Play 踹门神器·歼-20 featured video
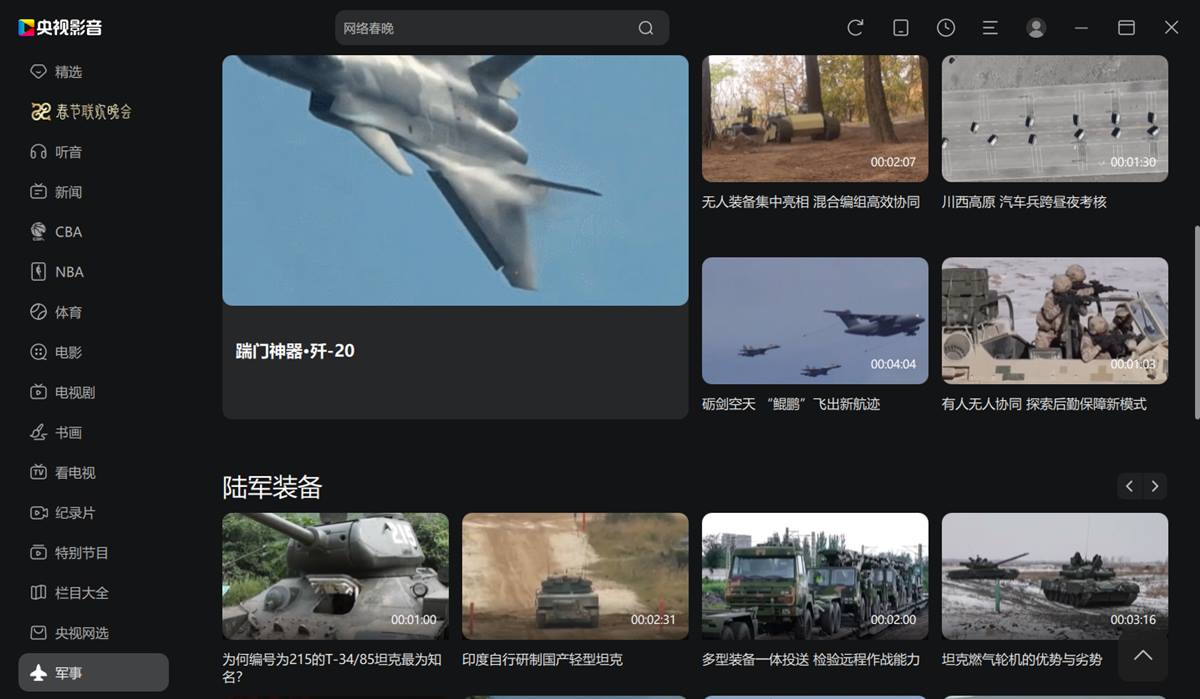Viewport: 1200px width, 699px height. pyautogui.click(x=454, y=180)
